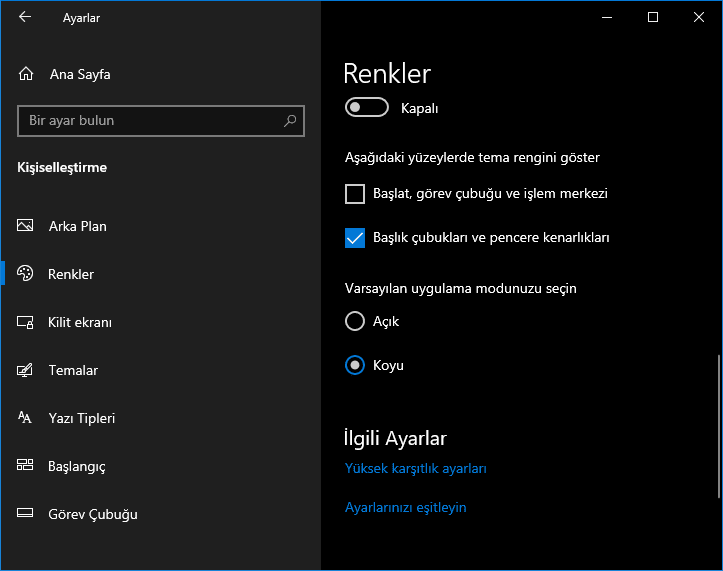
Task: Click the search magnifier icon
Action: (290, 121)
